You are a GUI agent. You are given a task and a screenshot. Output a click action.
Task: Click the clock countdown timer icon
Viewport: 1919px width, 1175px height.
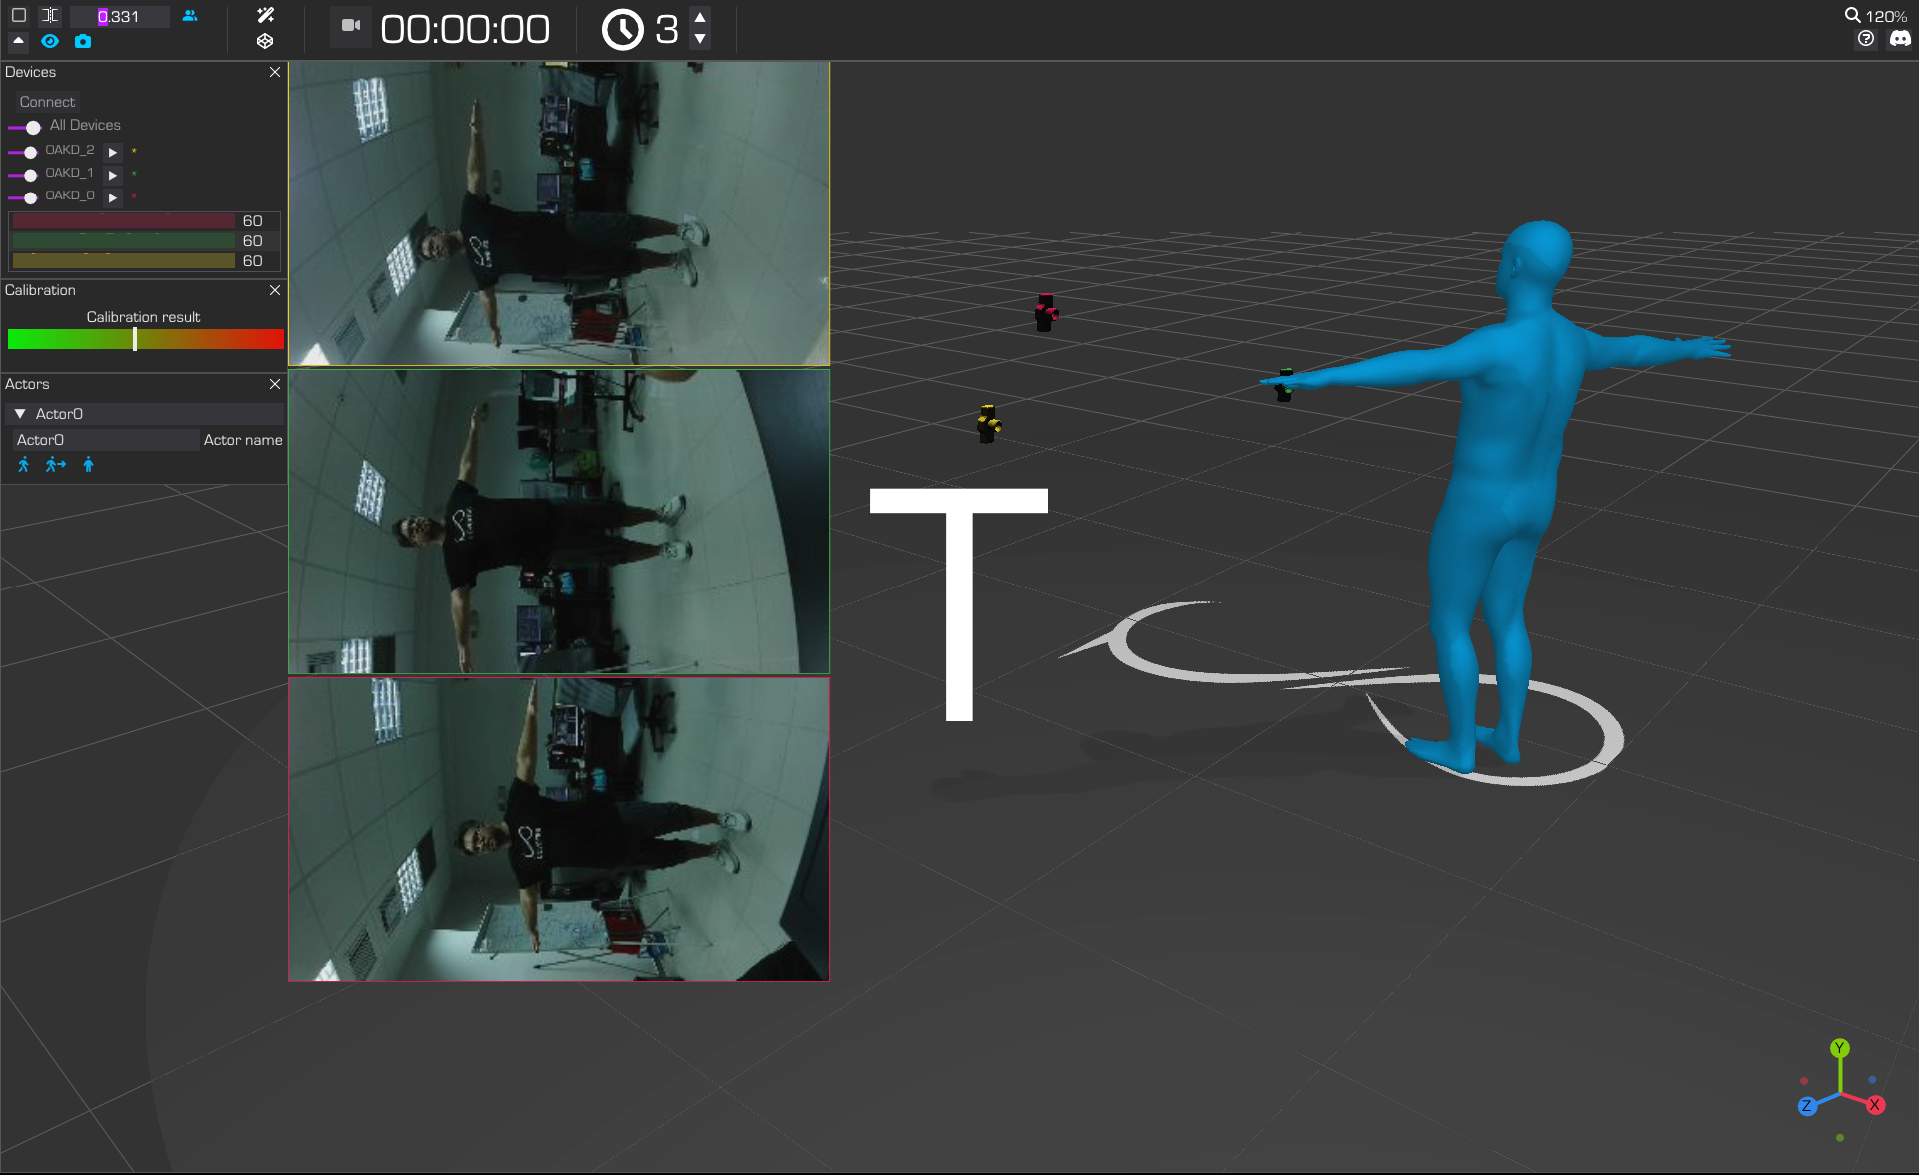(x=622, y=29)
